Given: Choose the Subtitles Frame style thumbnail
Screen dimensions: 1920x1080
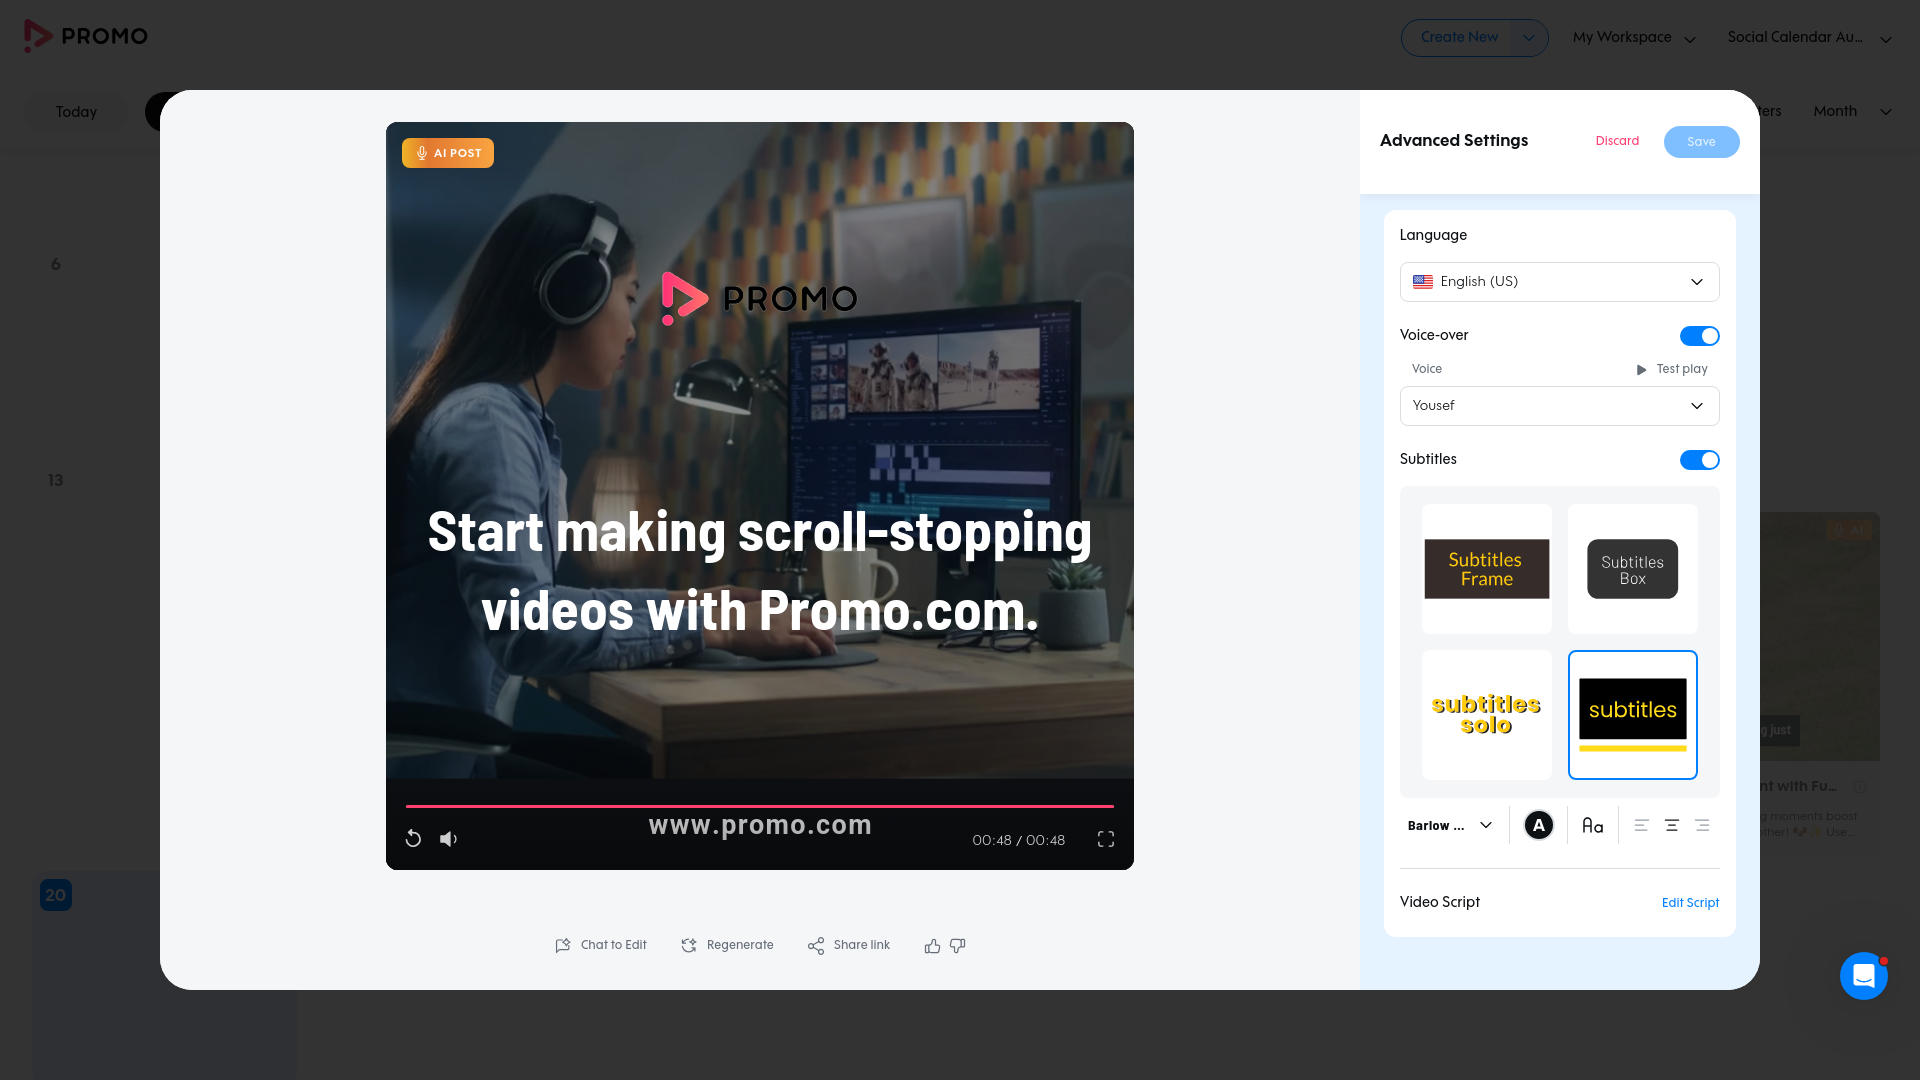Looking at the screenshot, I should pos(1486,569).
